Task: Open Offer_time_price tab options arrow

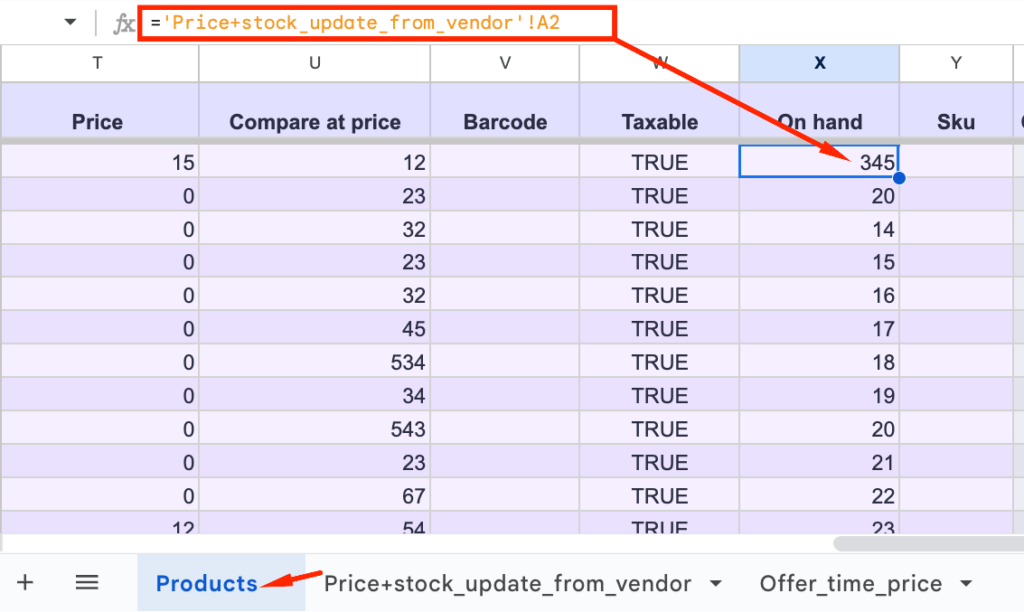Action: coord(965,584)
